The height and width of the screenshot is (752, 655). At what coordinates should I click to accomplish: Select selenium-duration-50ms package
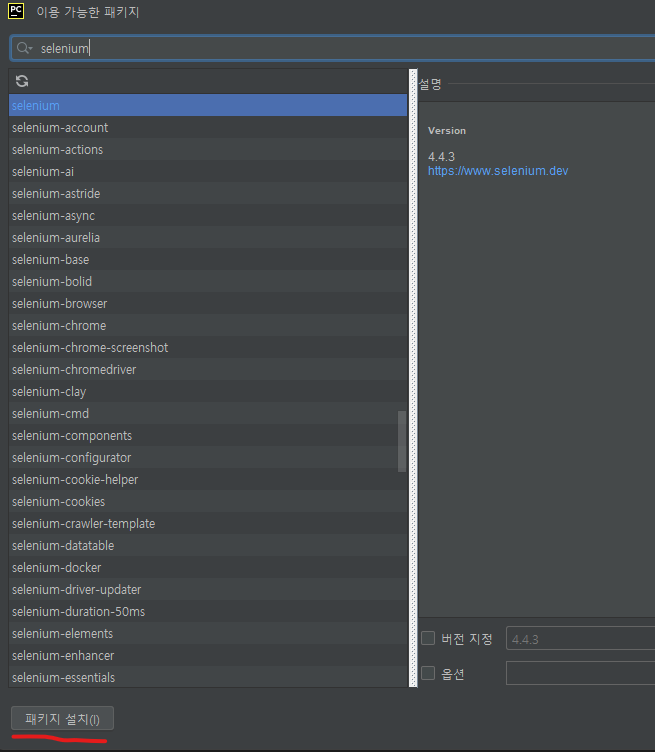click(x=208, y=612)
